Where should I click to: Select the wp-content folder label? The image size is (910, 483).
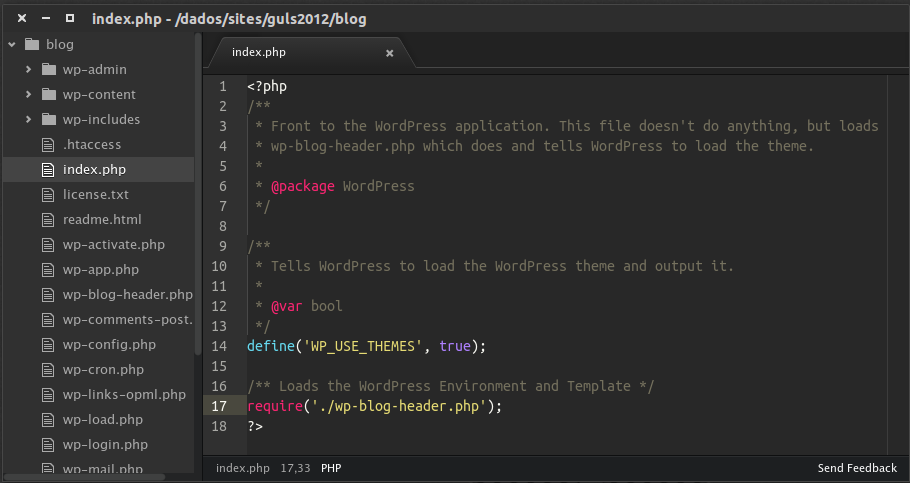pos(99,94)
